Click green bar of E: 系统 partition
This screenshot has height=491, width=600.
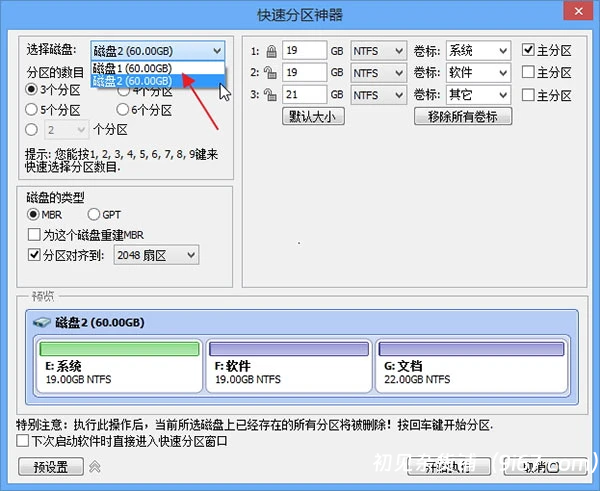119,349
